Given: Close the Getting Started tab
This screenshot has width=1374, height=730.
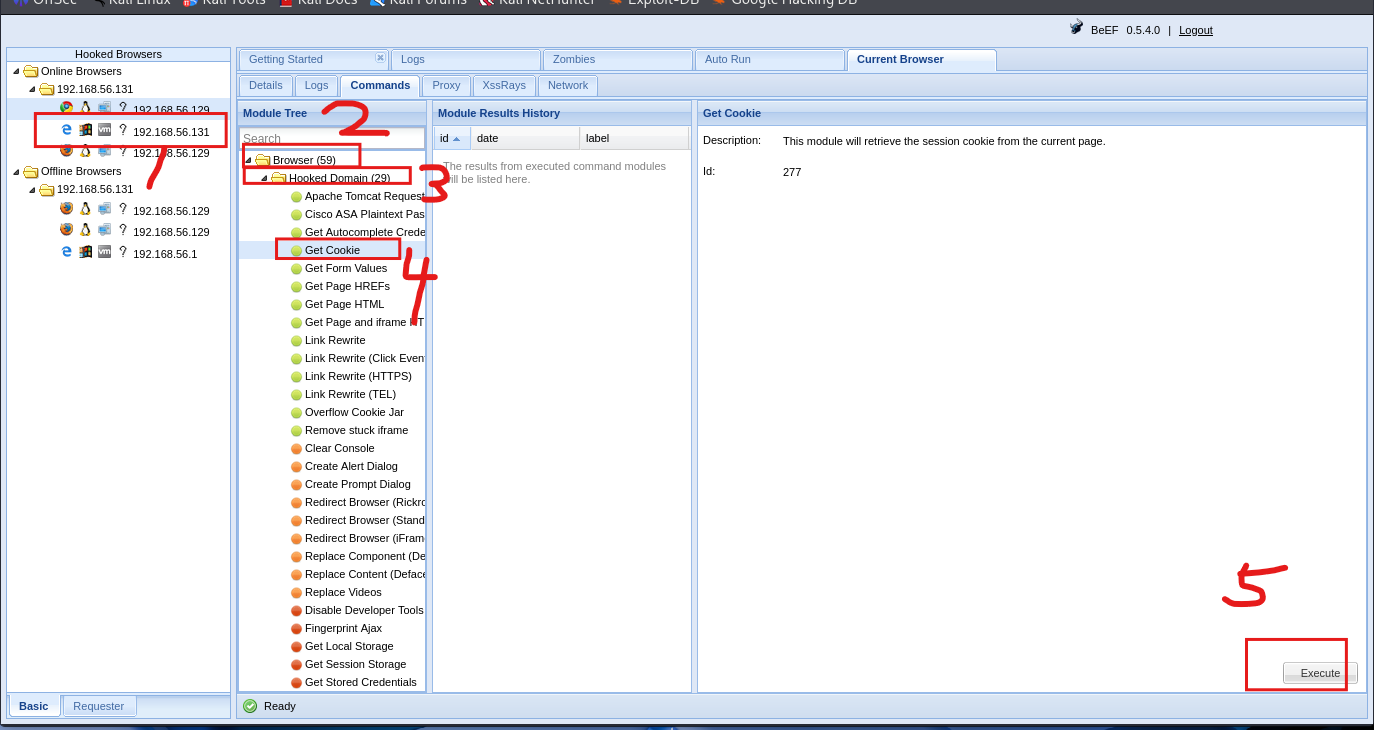Looking at the screenshot, I should [x=380, y=57].
